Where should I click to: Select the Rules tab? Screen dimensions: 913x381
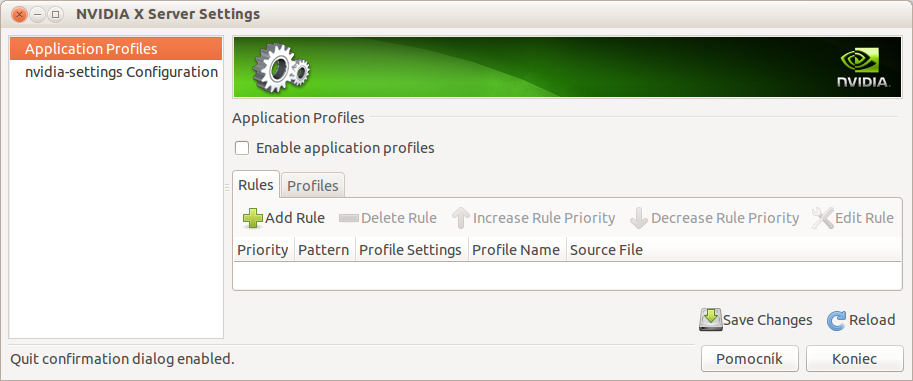256,185
